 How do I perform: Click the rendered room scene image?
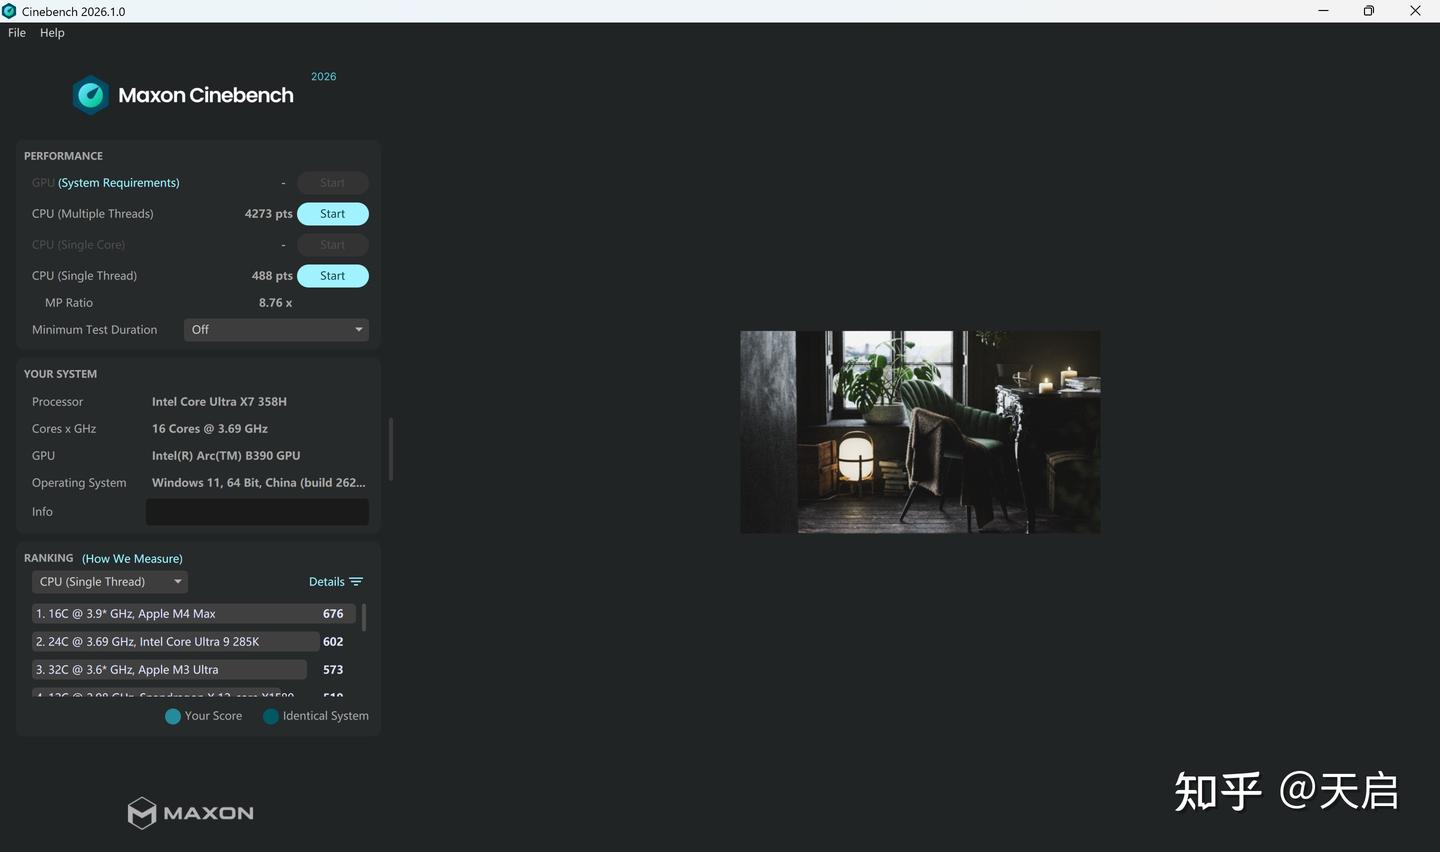click(x=920, y=432)
